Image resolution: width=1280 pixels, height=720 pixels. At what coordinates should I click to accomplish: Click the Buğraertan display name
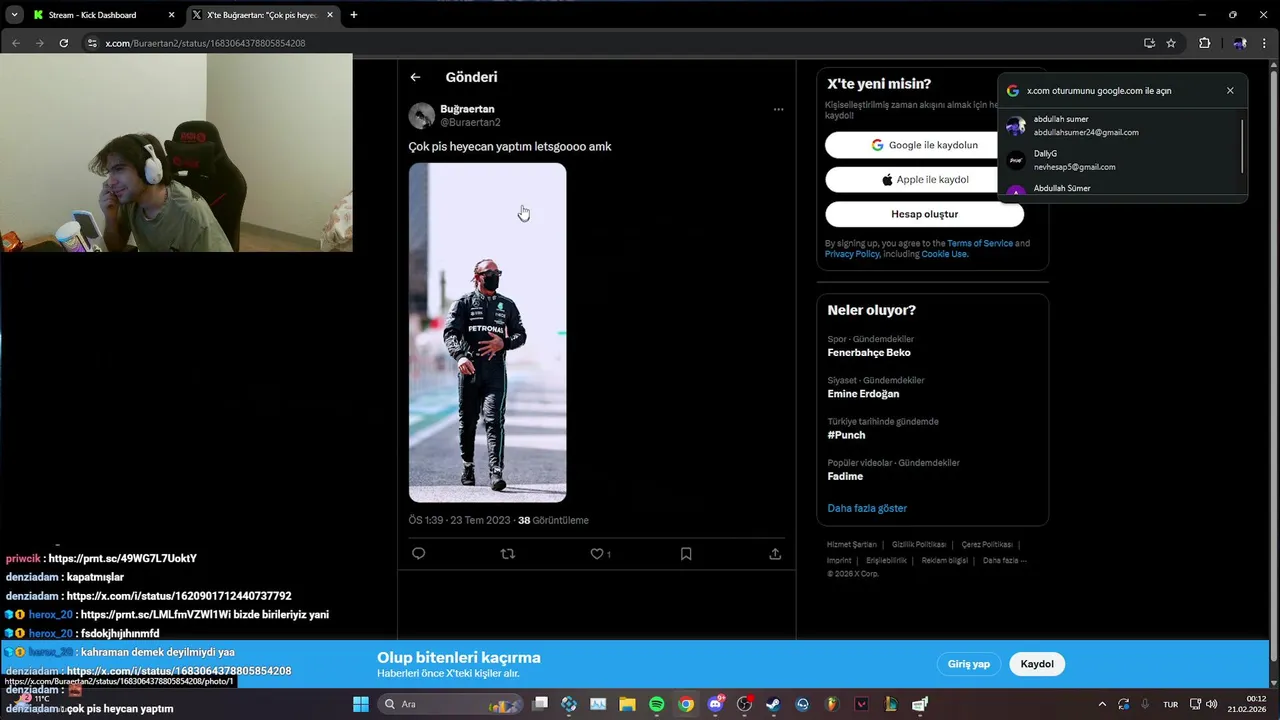coord(467,108)
